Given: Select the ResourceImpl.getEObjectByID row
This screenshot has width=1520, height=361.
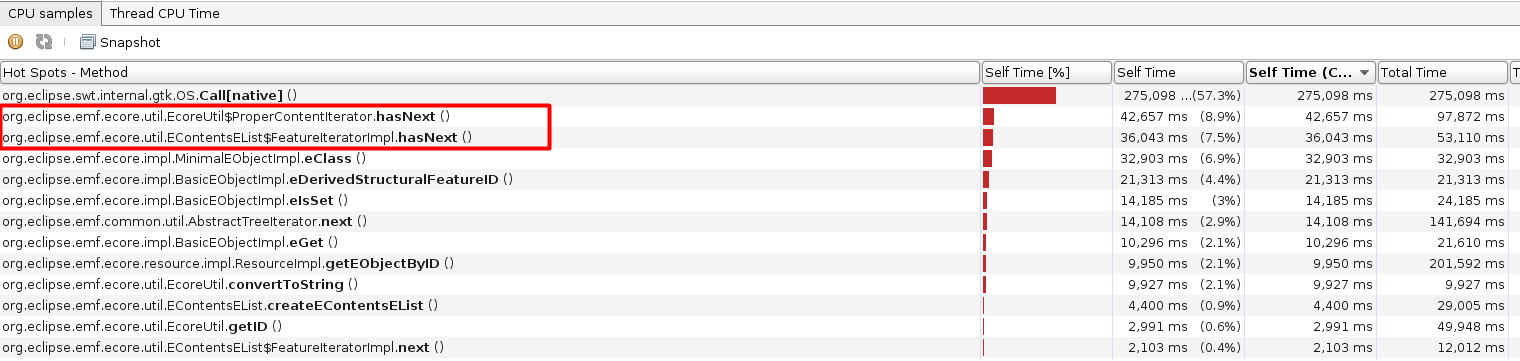Looking at the screenshot, I should click(760, 263).
